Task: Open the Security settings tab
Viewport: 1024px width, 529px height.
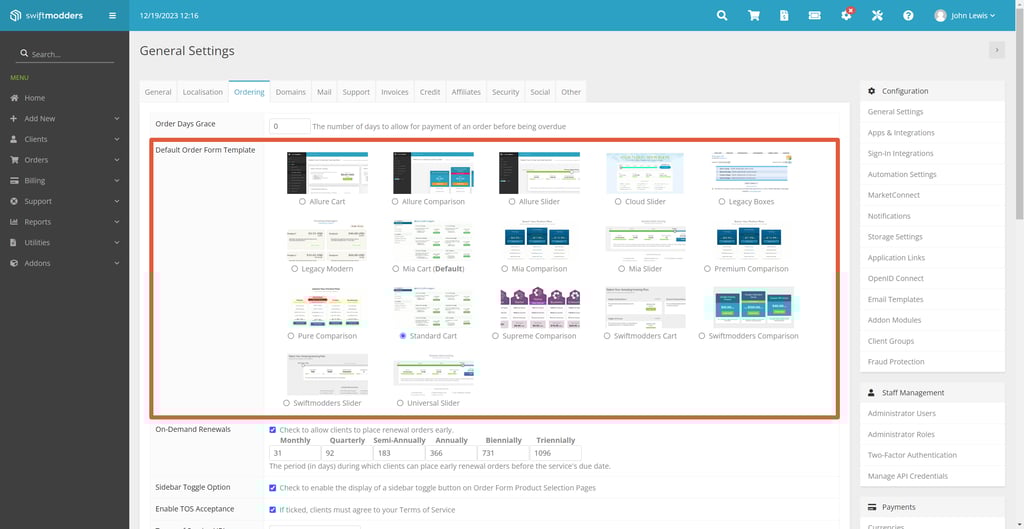Action: (x=505, y=92)
